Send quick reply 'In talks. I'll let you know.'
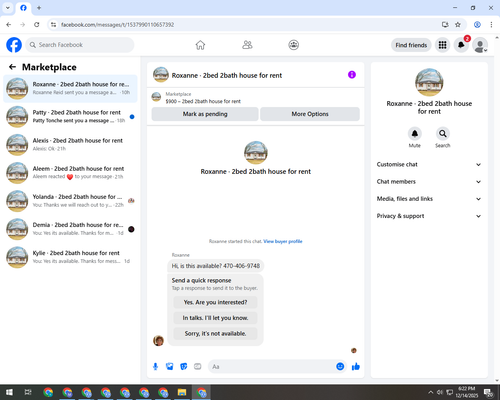The width and height of the screenshot is (500, 400). (215, 318)
